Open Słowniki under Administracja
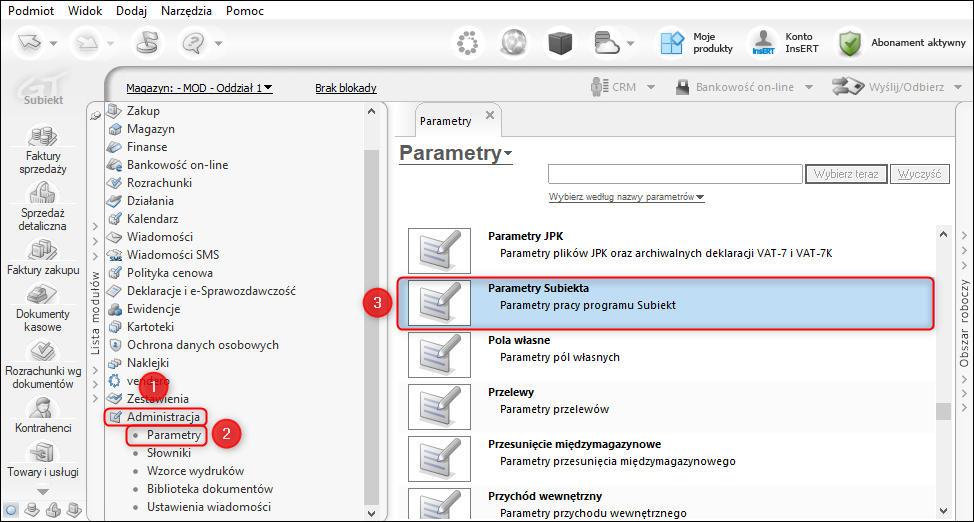The height and width of the screenshot is (522, 974). point(169,454)
